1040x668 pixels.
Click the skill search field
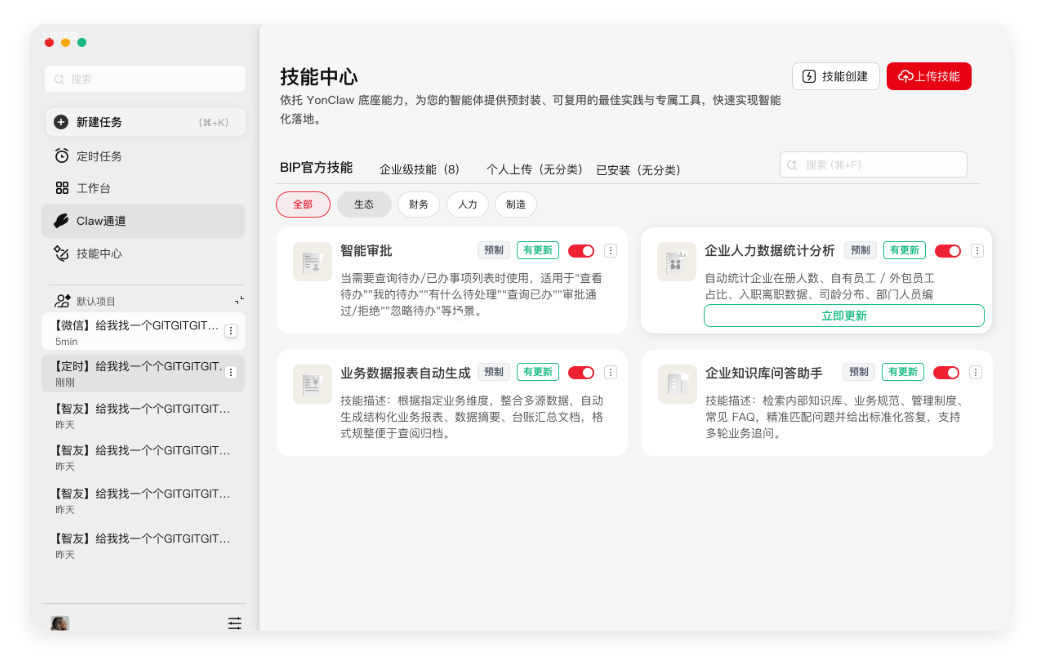[873, 165]
